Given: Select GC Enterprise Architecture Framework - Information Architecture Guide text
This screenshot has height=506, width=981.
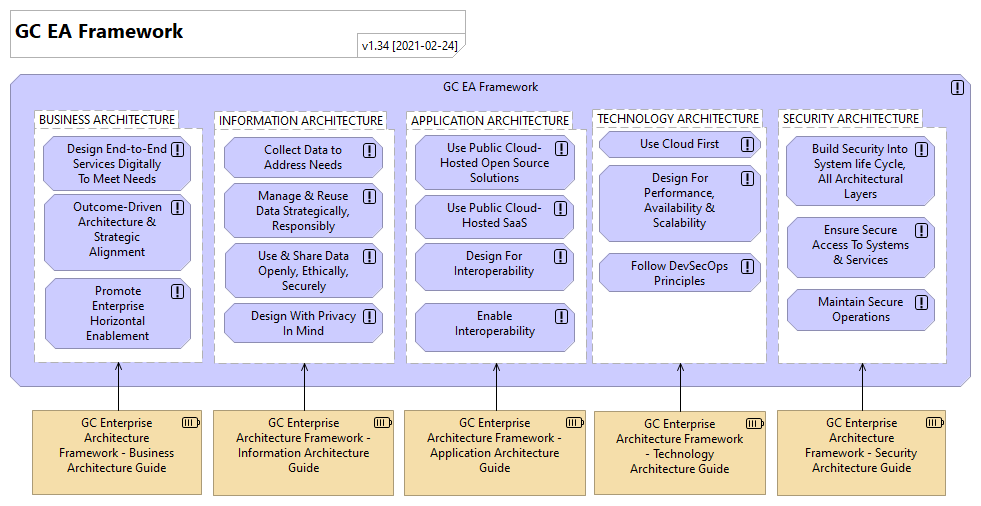Looking at the screenshot, I should (303, 445).
